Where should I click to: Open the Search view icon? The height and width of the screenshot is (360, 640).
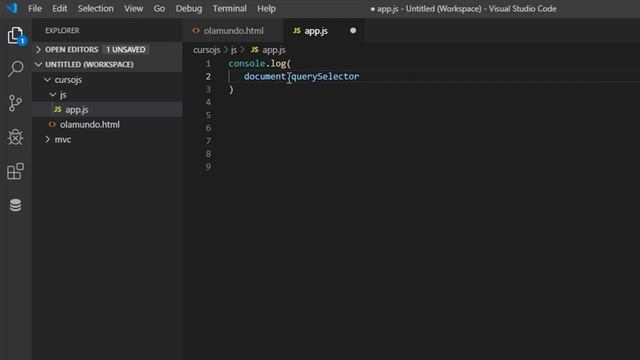pos(16,69)
